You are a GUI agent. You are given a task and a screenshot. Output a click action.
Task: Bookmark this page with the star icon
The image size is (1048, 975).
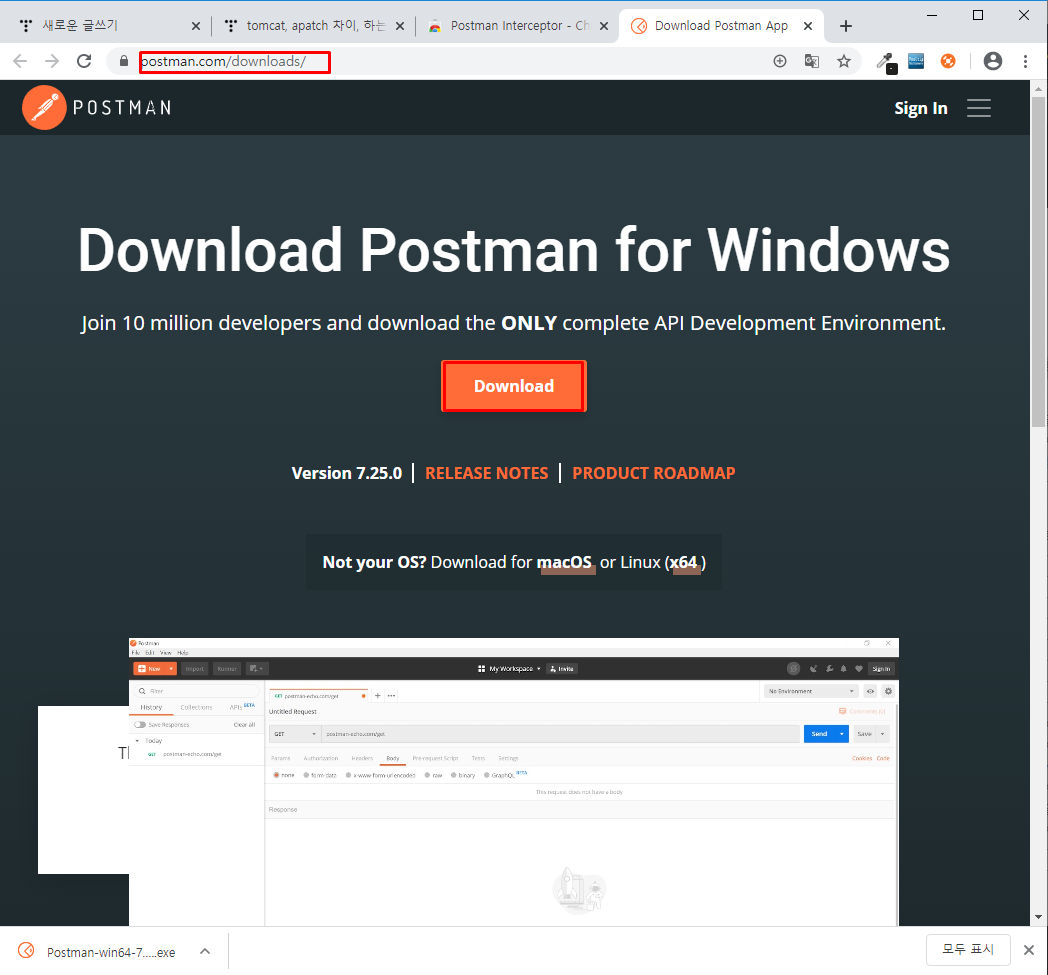[x=844, y=61]
